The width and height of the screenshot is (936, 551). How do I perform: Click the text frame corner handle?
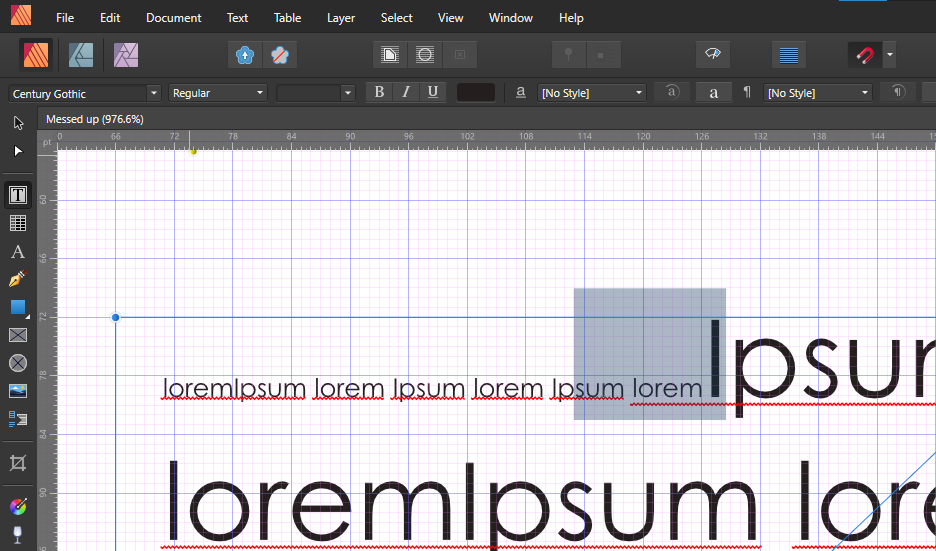point(115,318)
